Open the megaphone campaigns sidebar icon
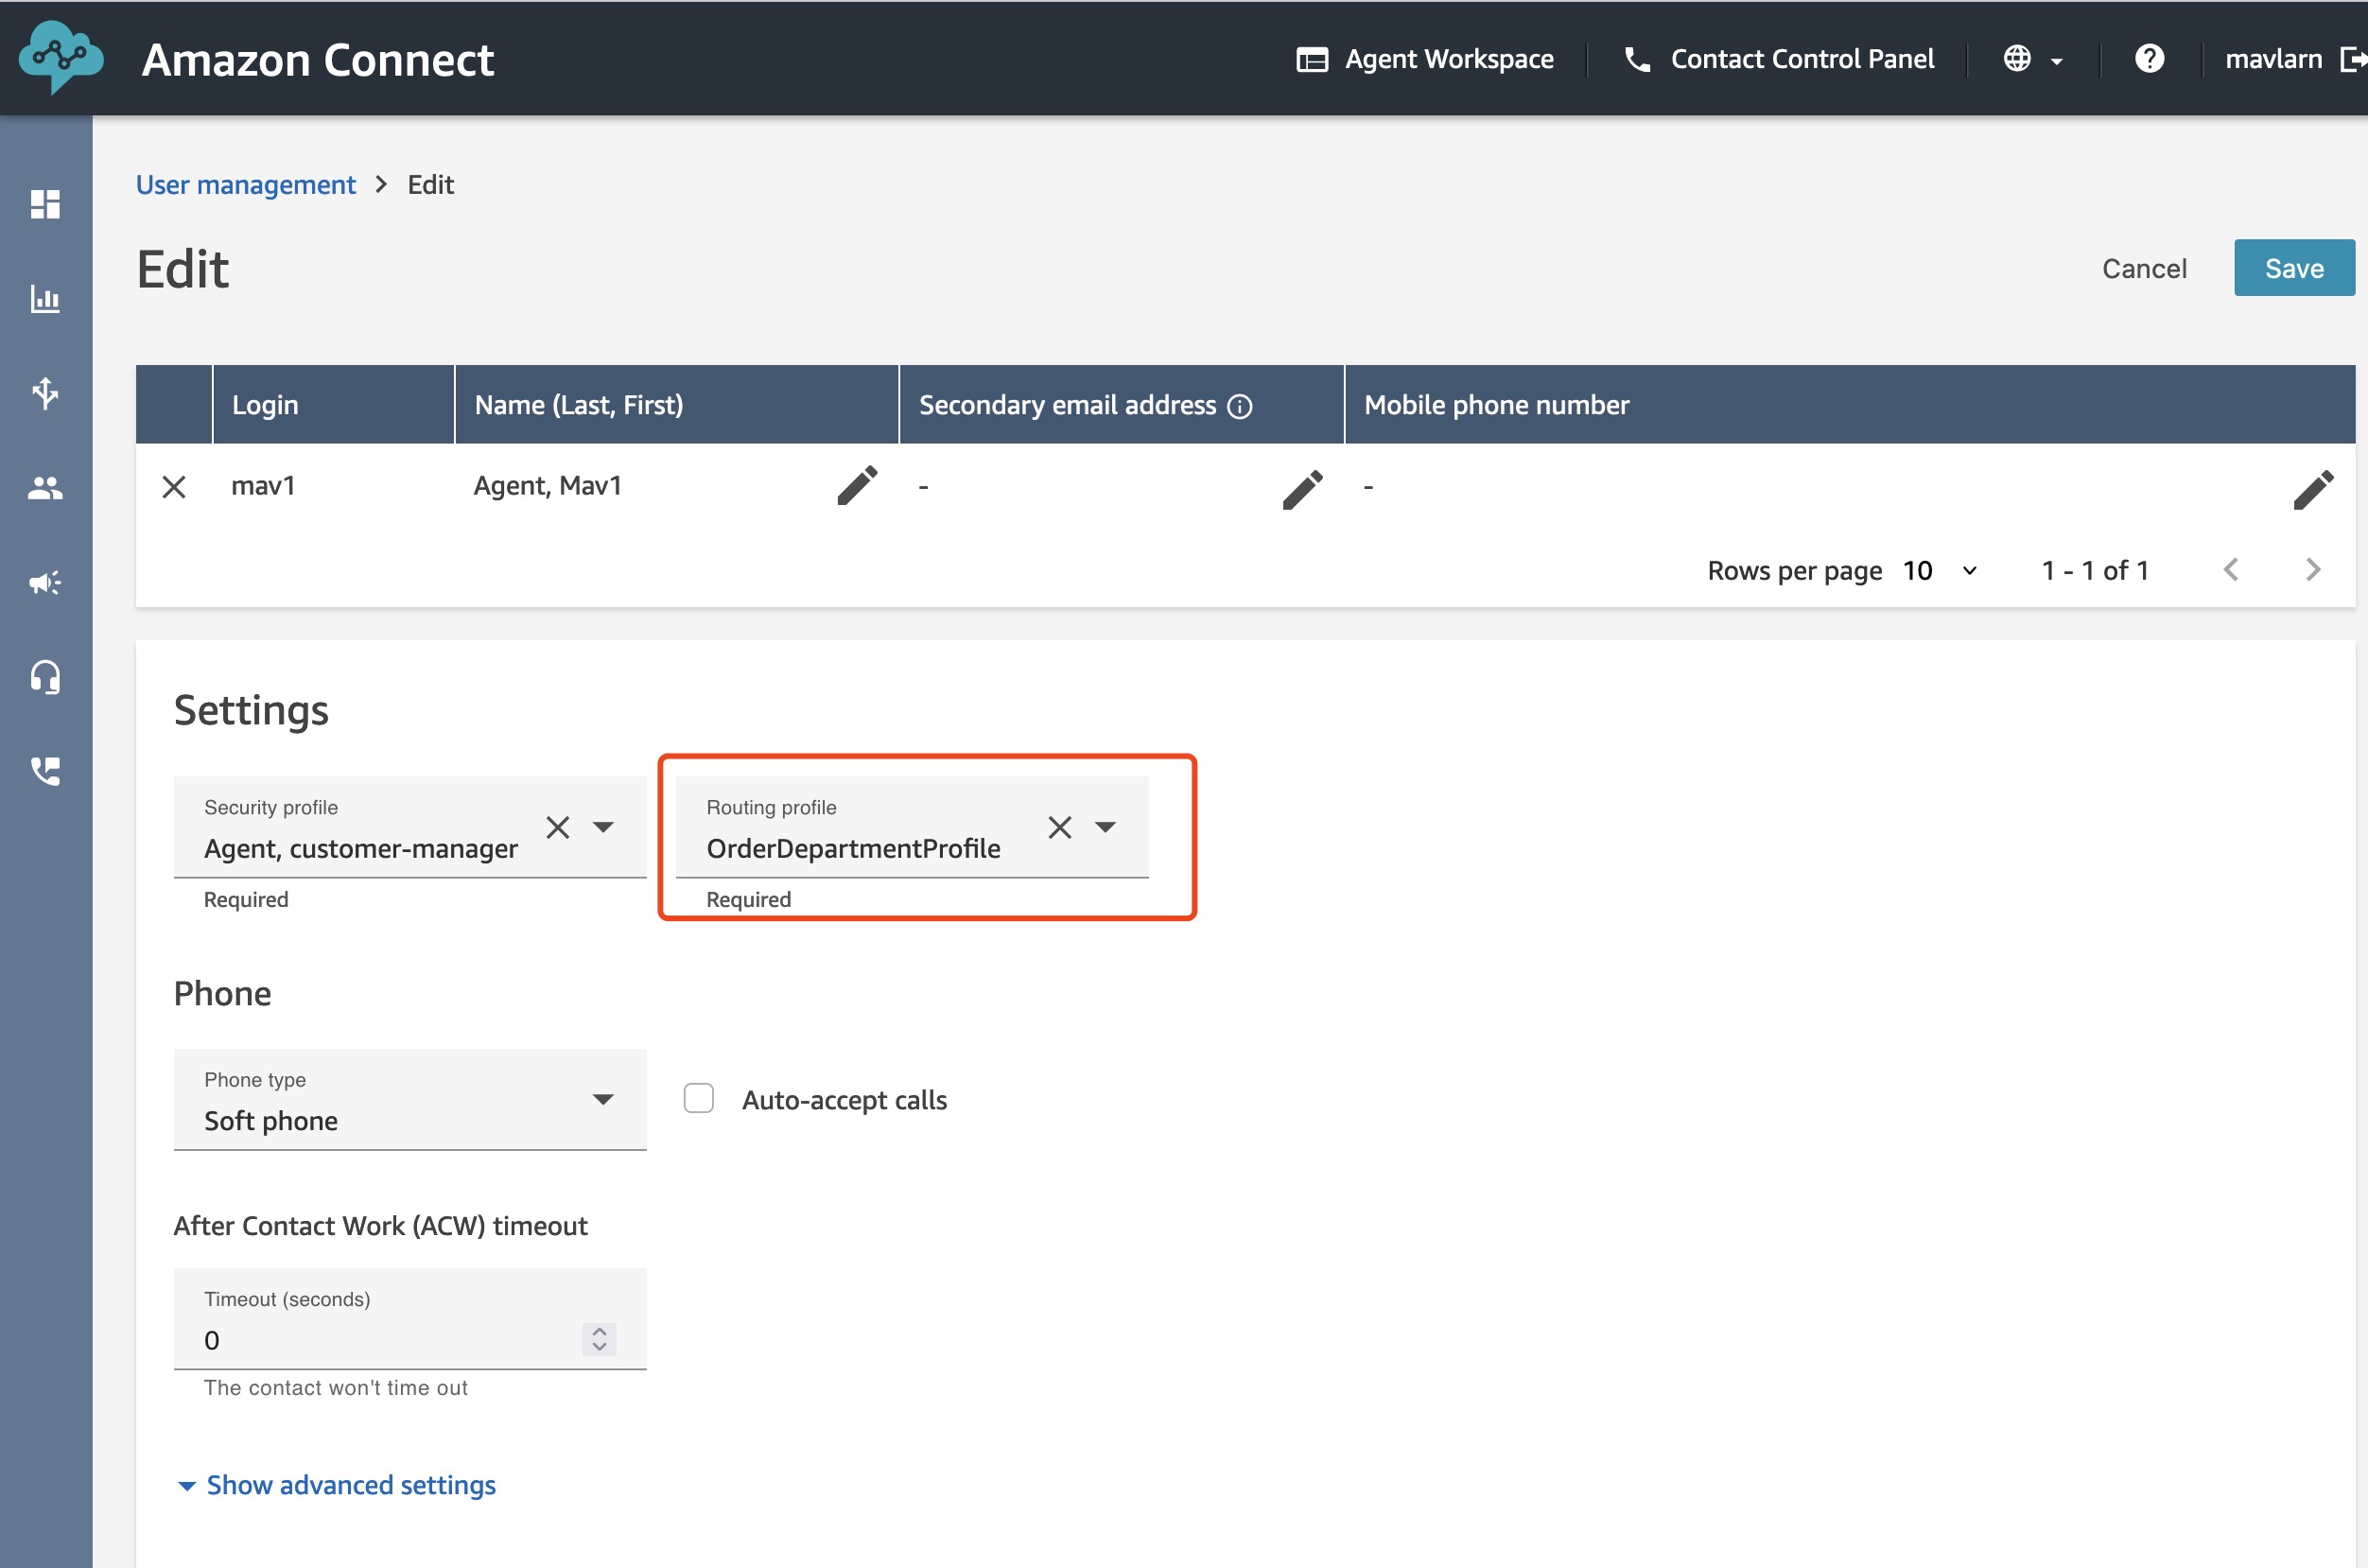2368x1568 pixels. 45,582
